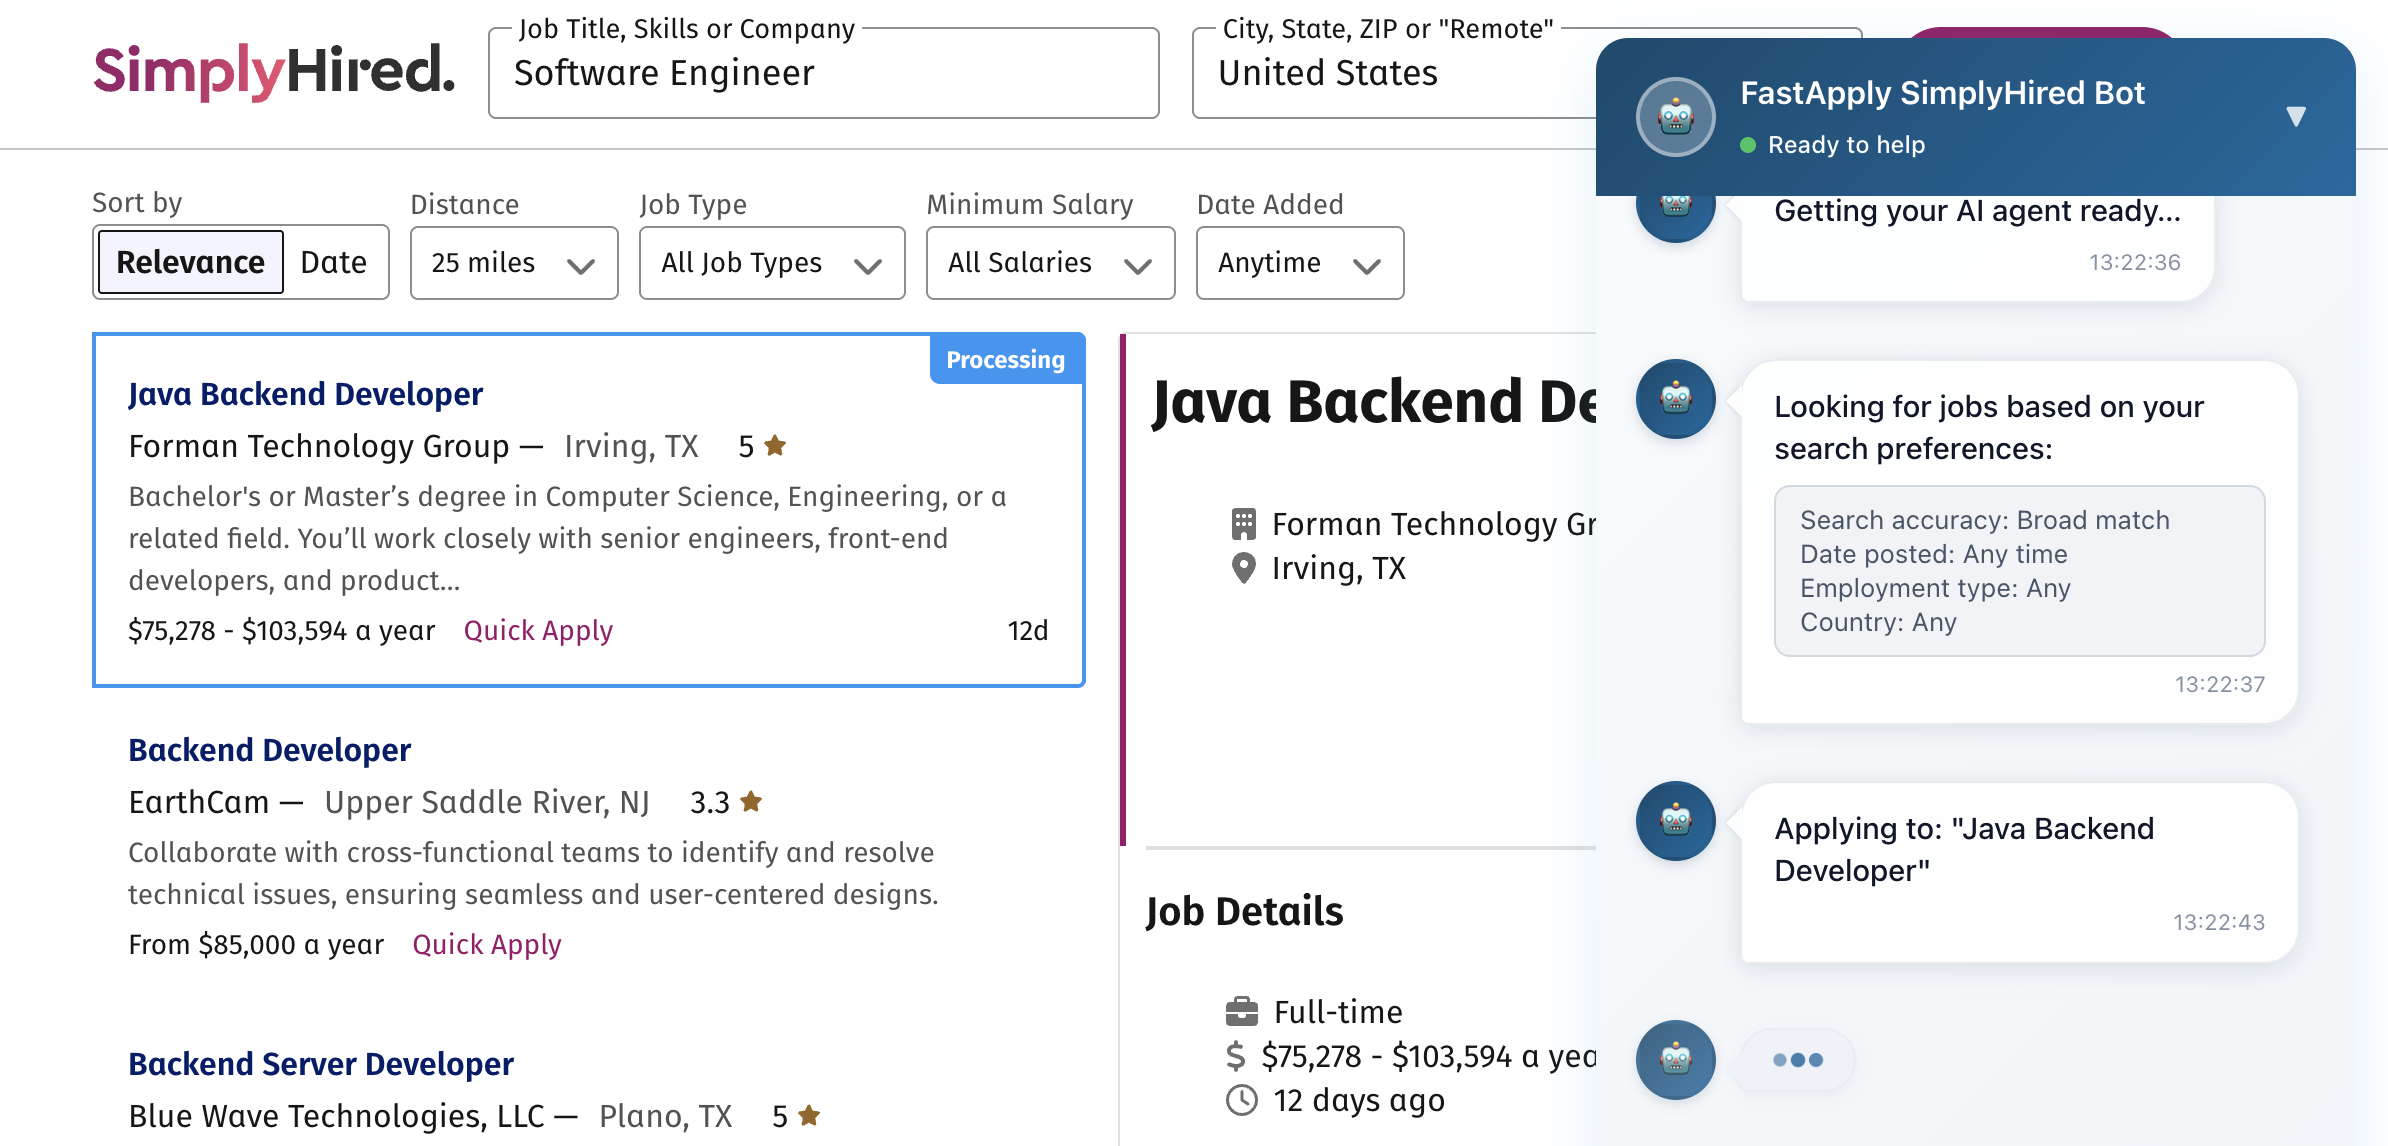Viewport: 2388px width, 1146px height.
Task: Click the Job Title search field
Action: point(822,74)
